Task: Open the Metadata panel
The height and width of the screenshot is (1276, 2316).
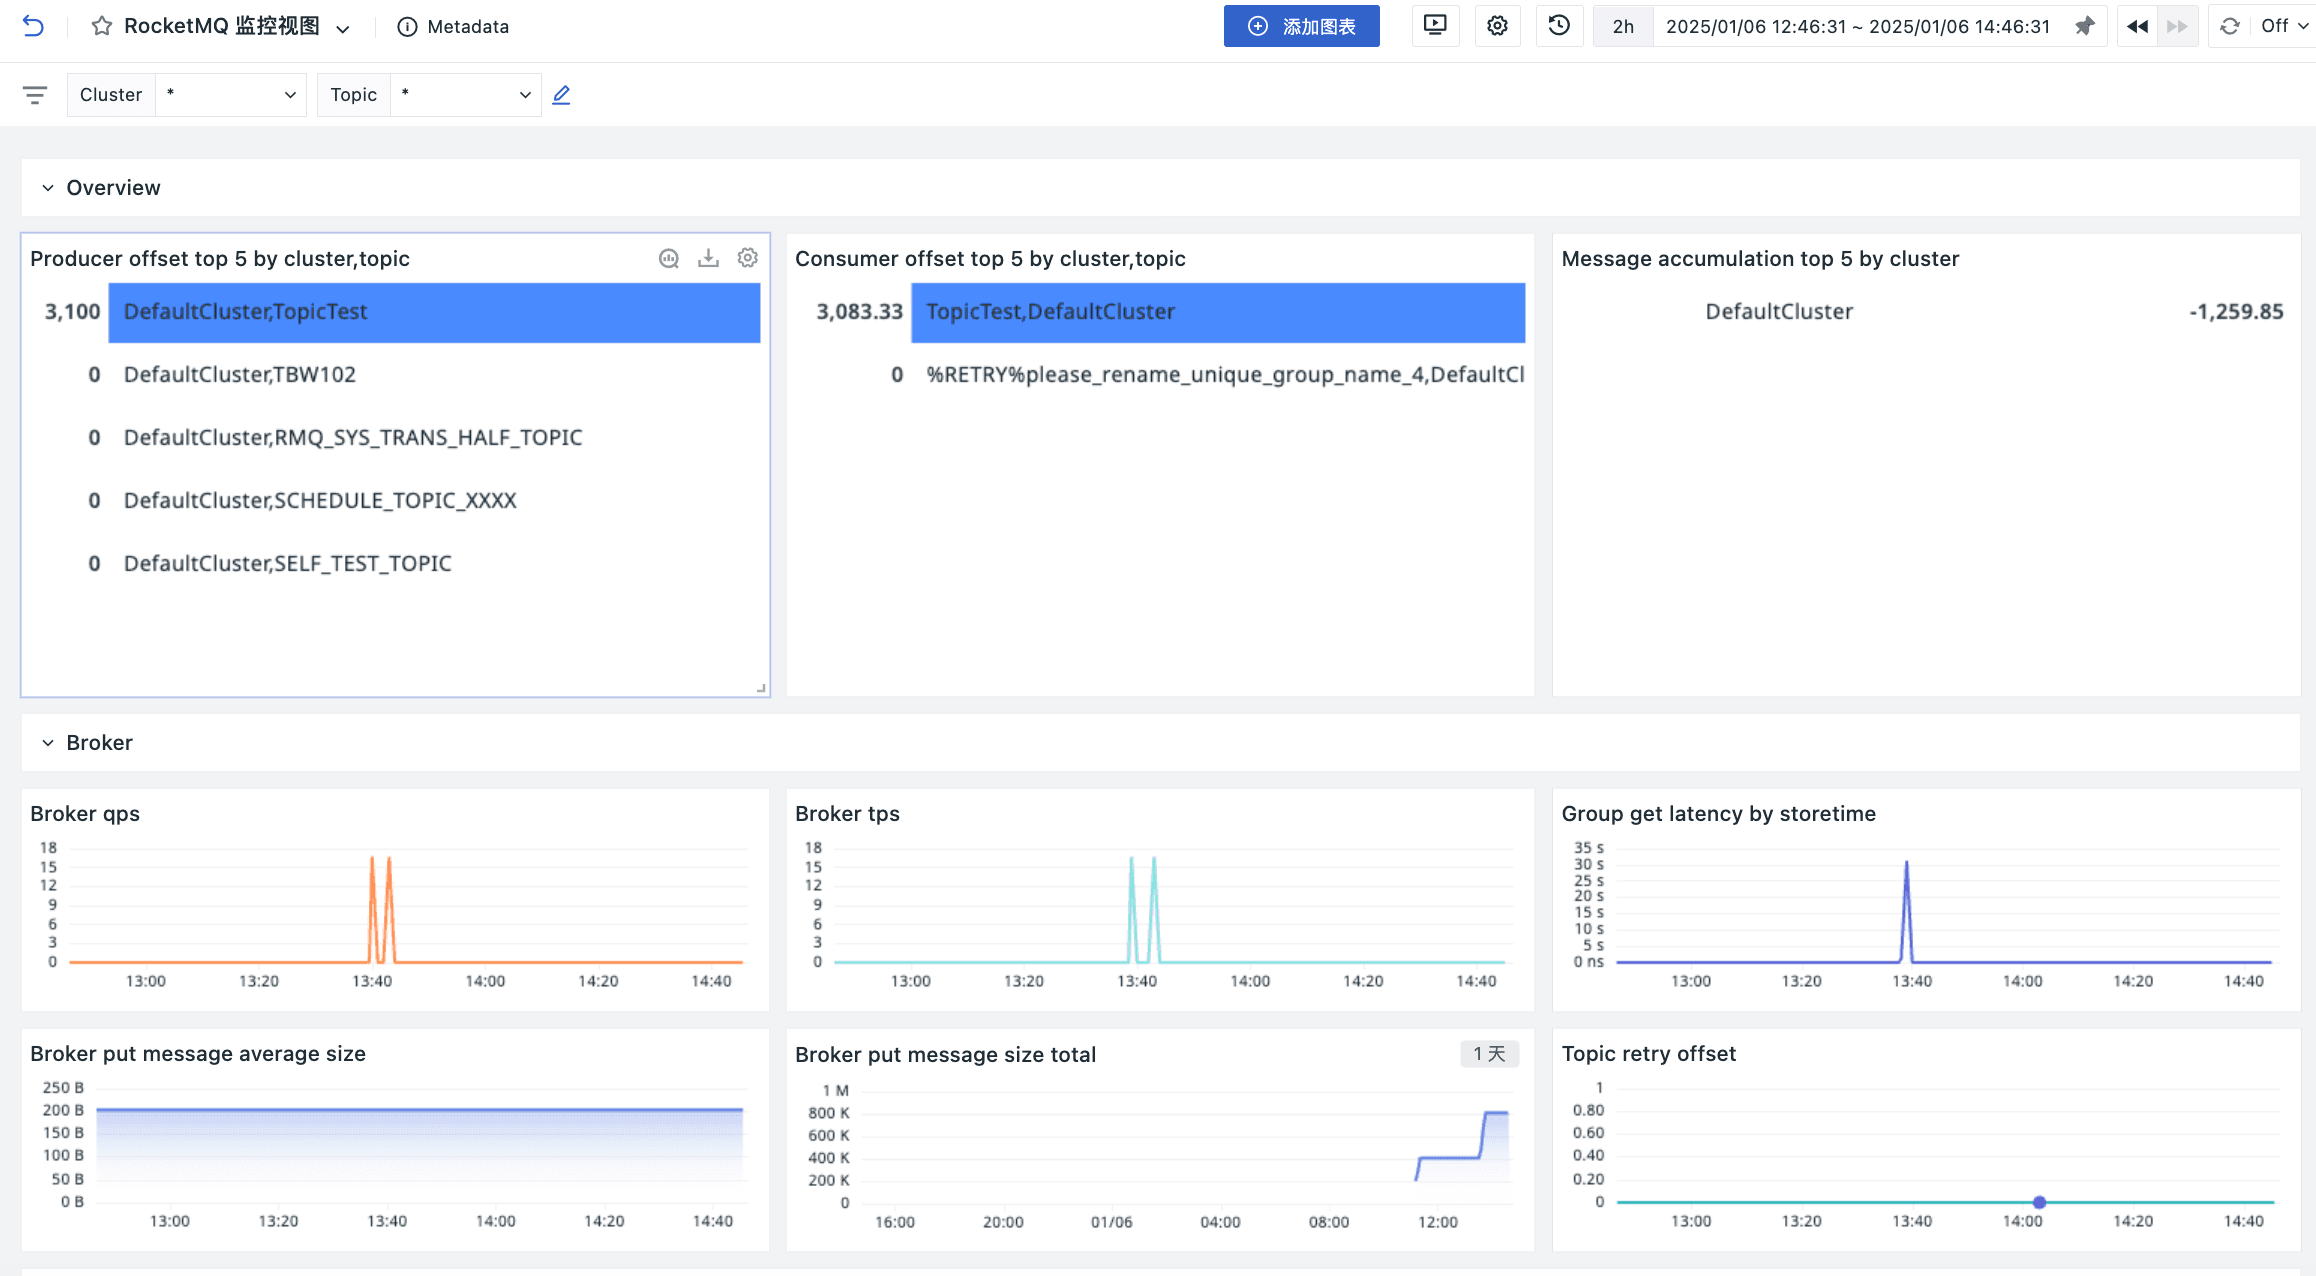Action: (x=453, y=26)
